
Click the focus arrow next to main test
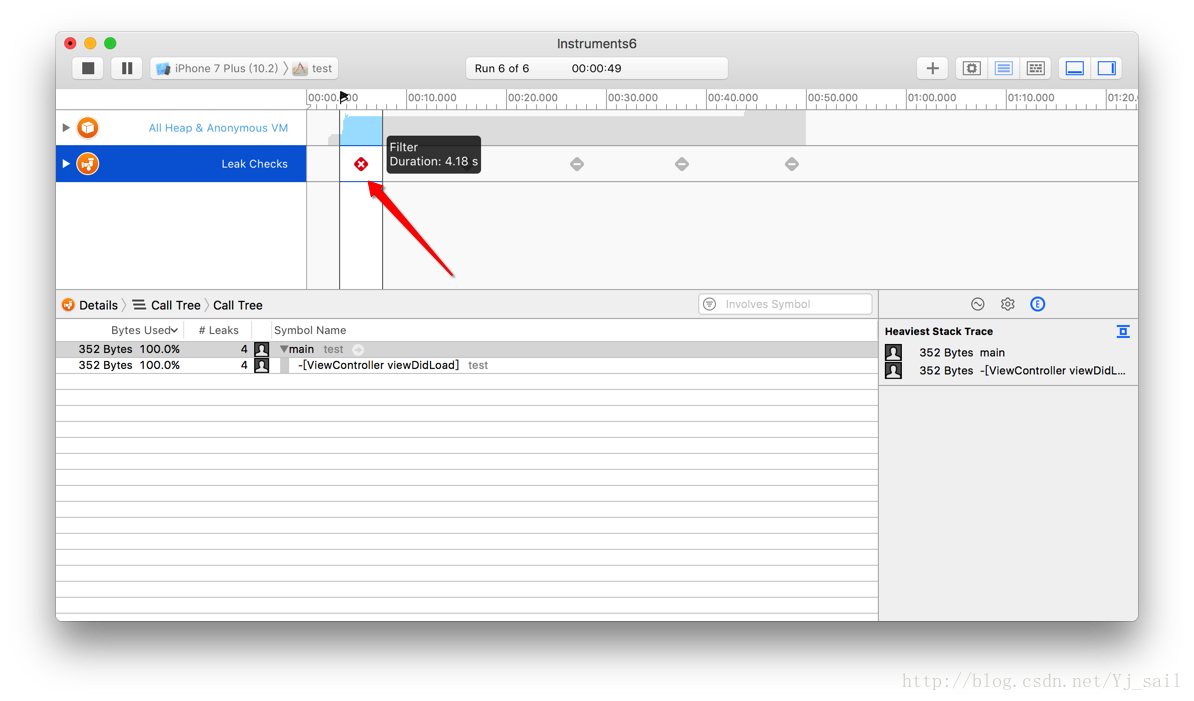[358, 349]
